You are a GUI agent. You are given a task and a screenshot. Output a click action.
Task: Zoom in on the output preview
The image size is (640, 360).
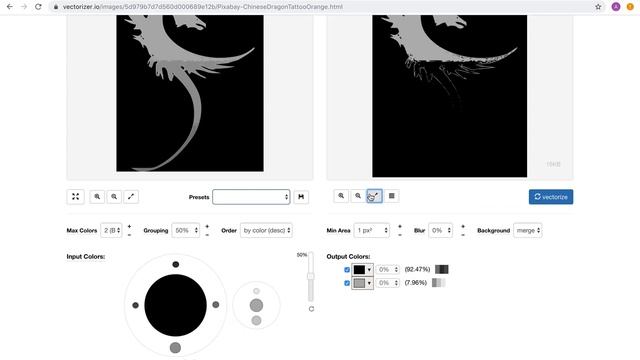[x=341, y=196]
